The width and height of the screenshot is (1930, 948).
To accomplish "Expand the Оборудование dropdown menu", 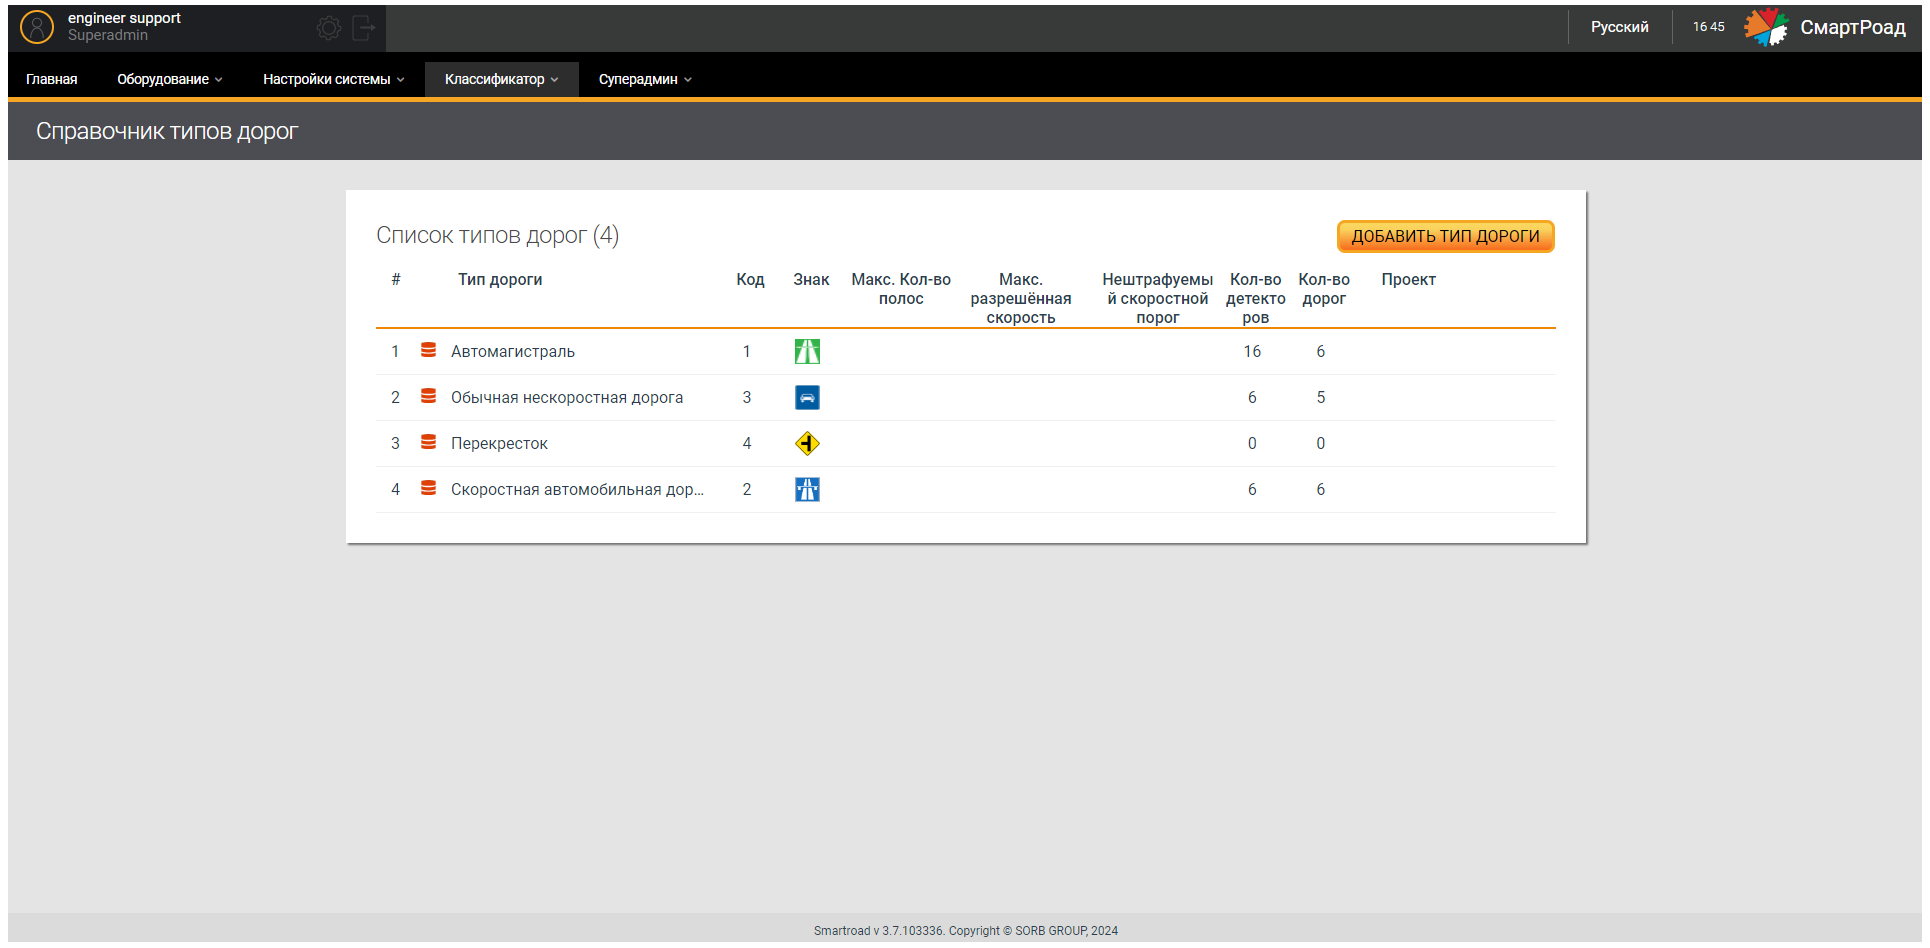I will coord(170,79).
